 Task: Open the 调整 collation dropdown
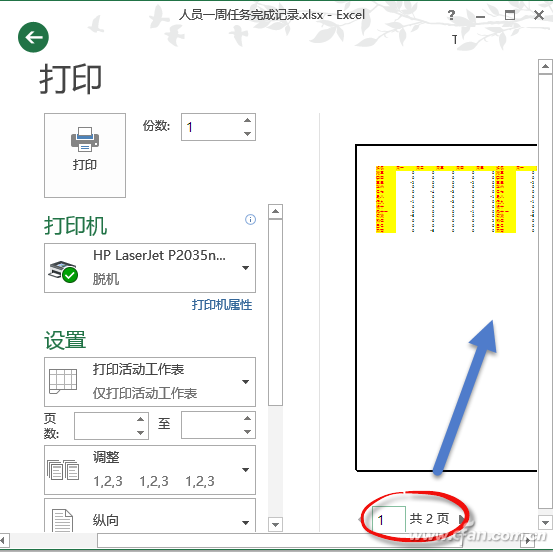tap(150, 470)
